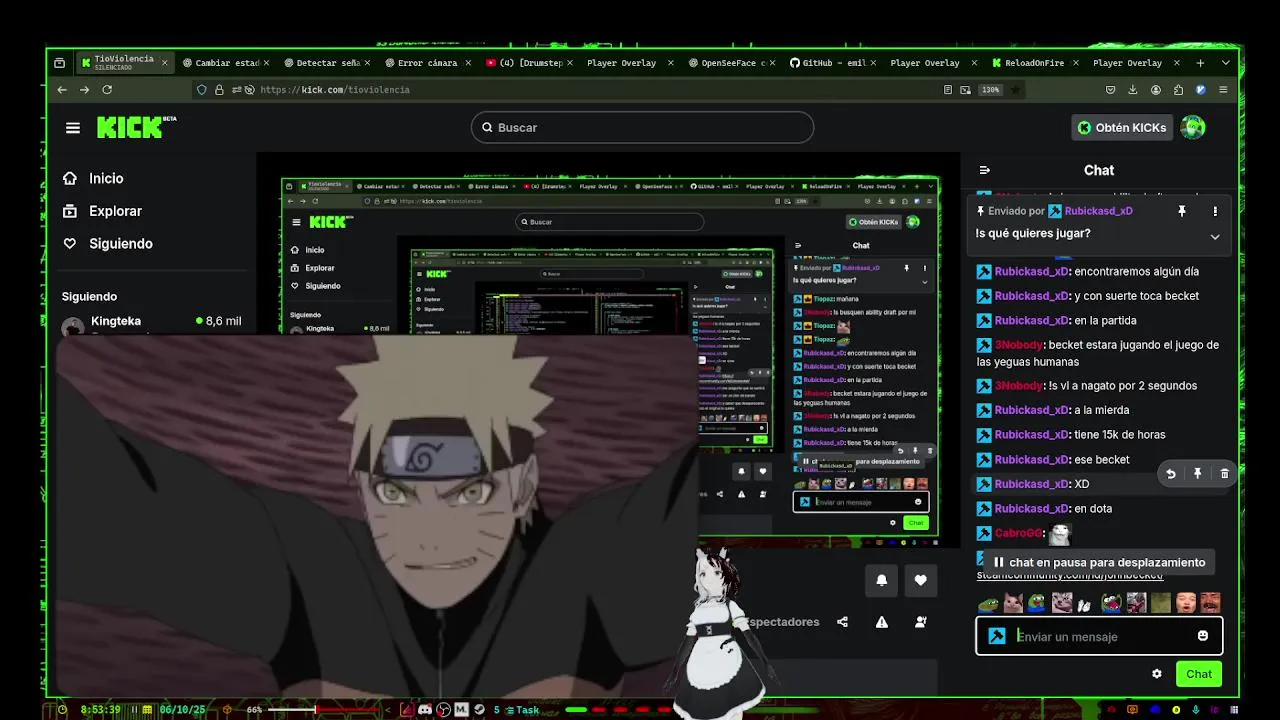The width and height of the screenshot is (1280, 720).
Task: Reload the current page
Action: pos(107,90)
